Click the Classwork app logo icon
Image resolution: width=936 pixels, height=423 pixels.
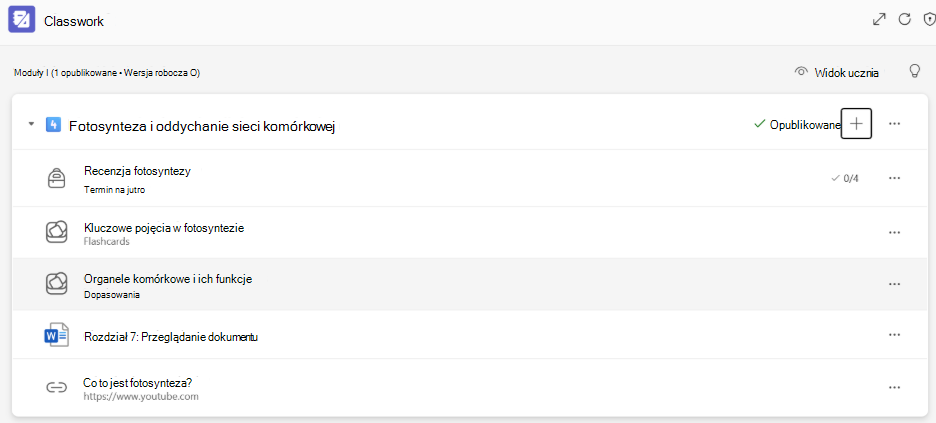pos(21,20)
